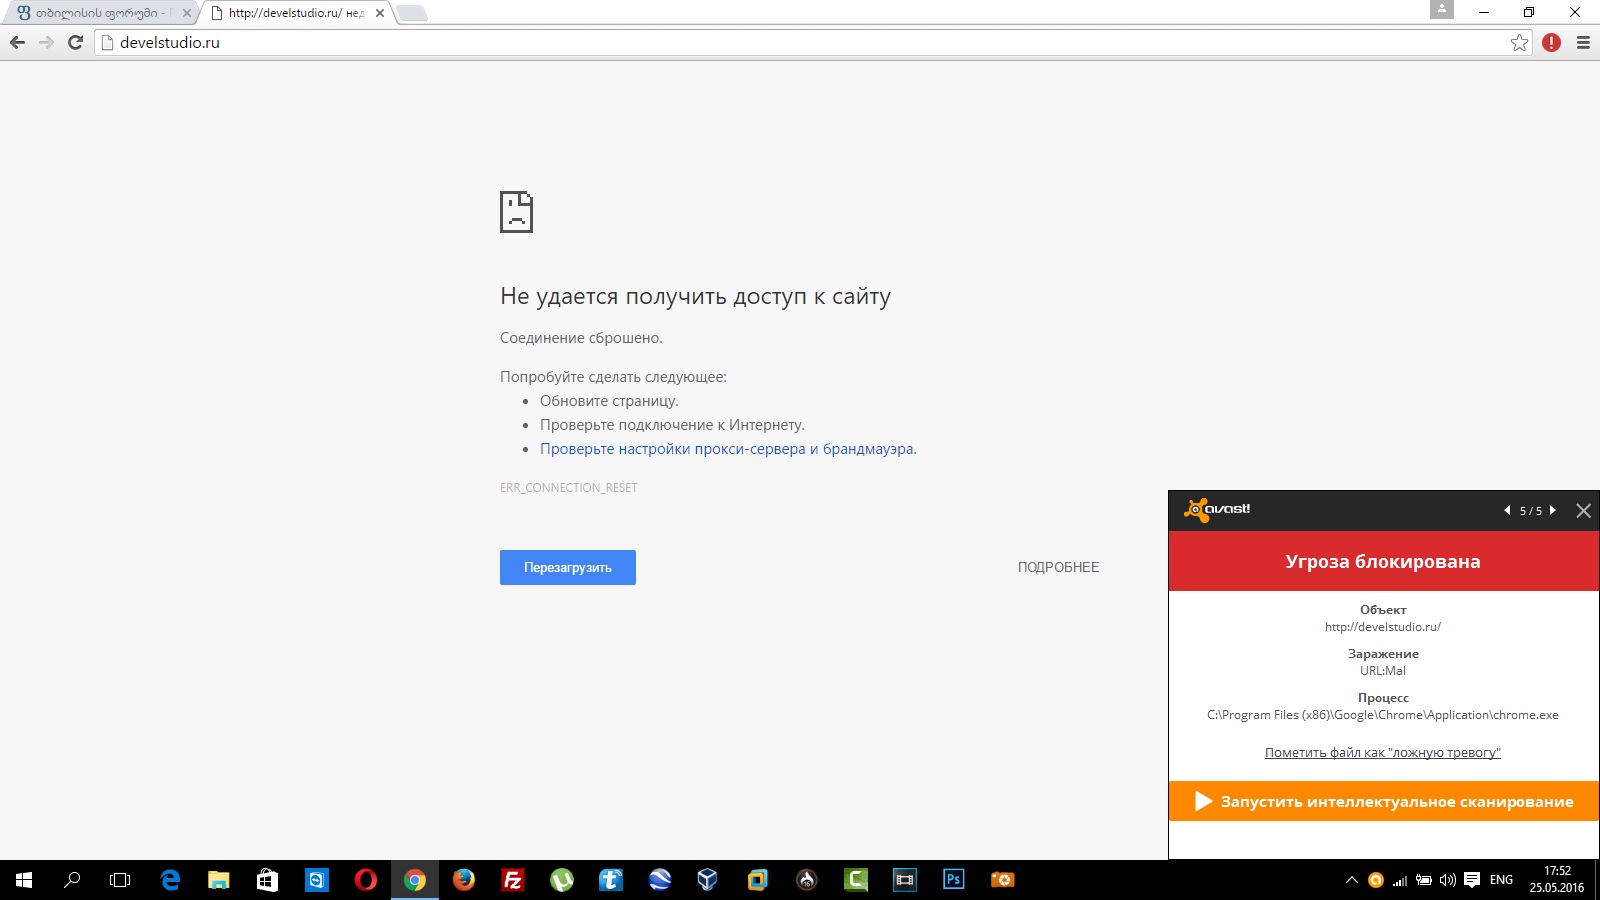Open uTorrent from the taskbar
This screenshot has width=1600, height=900.
click(x=562, y=880)
